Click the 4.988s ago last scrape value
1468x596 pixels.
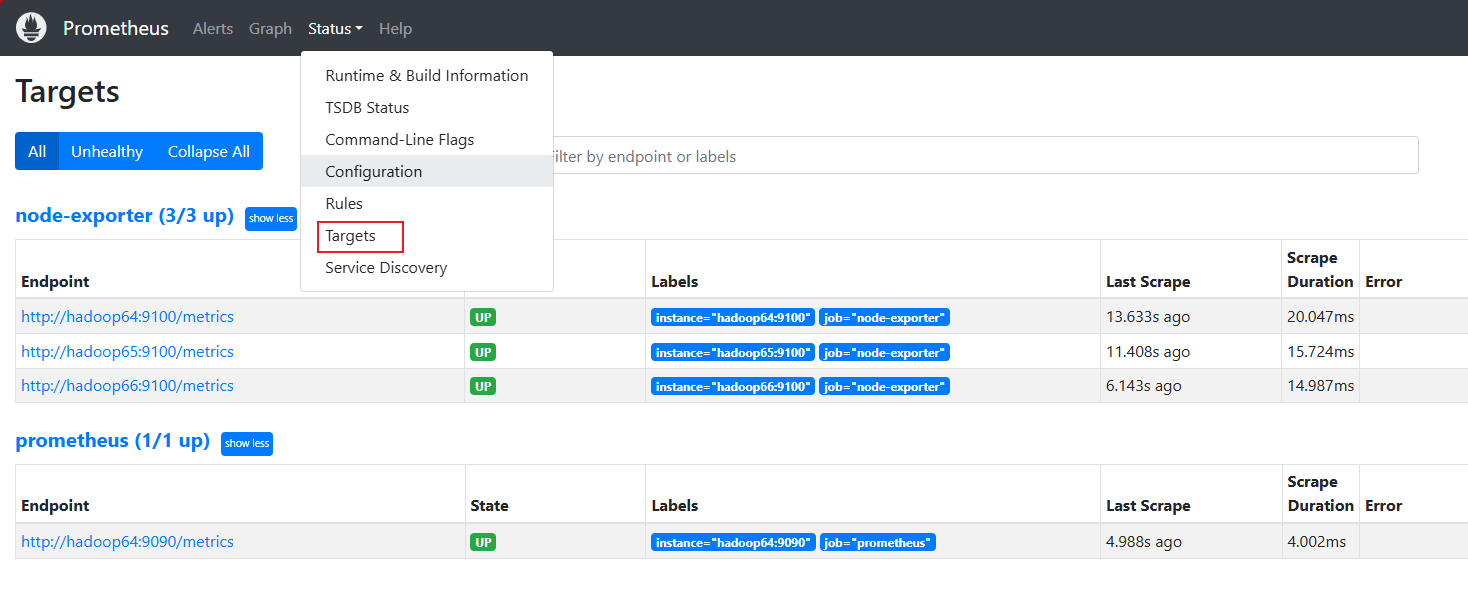point(1144,542)
